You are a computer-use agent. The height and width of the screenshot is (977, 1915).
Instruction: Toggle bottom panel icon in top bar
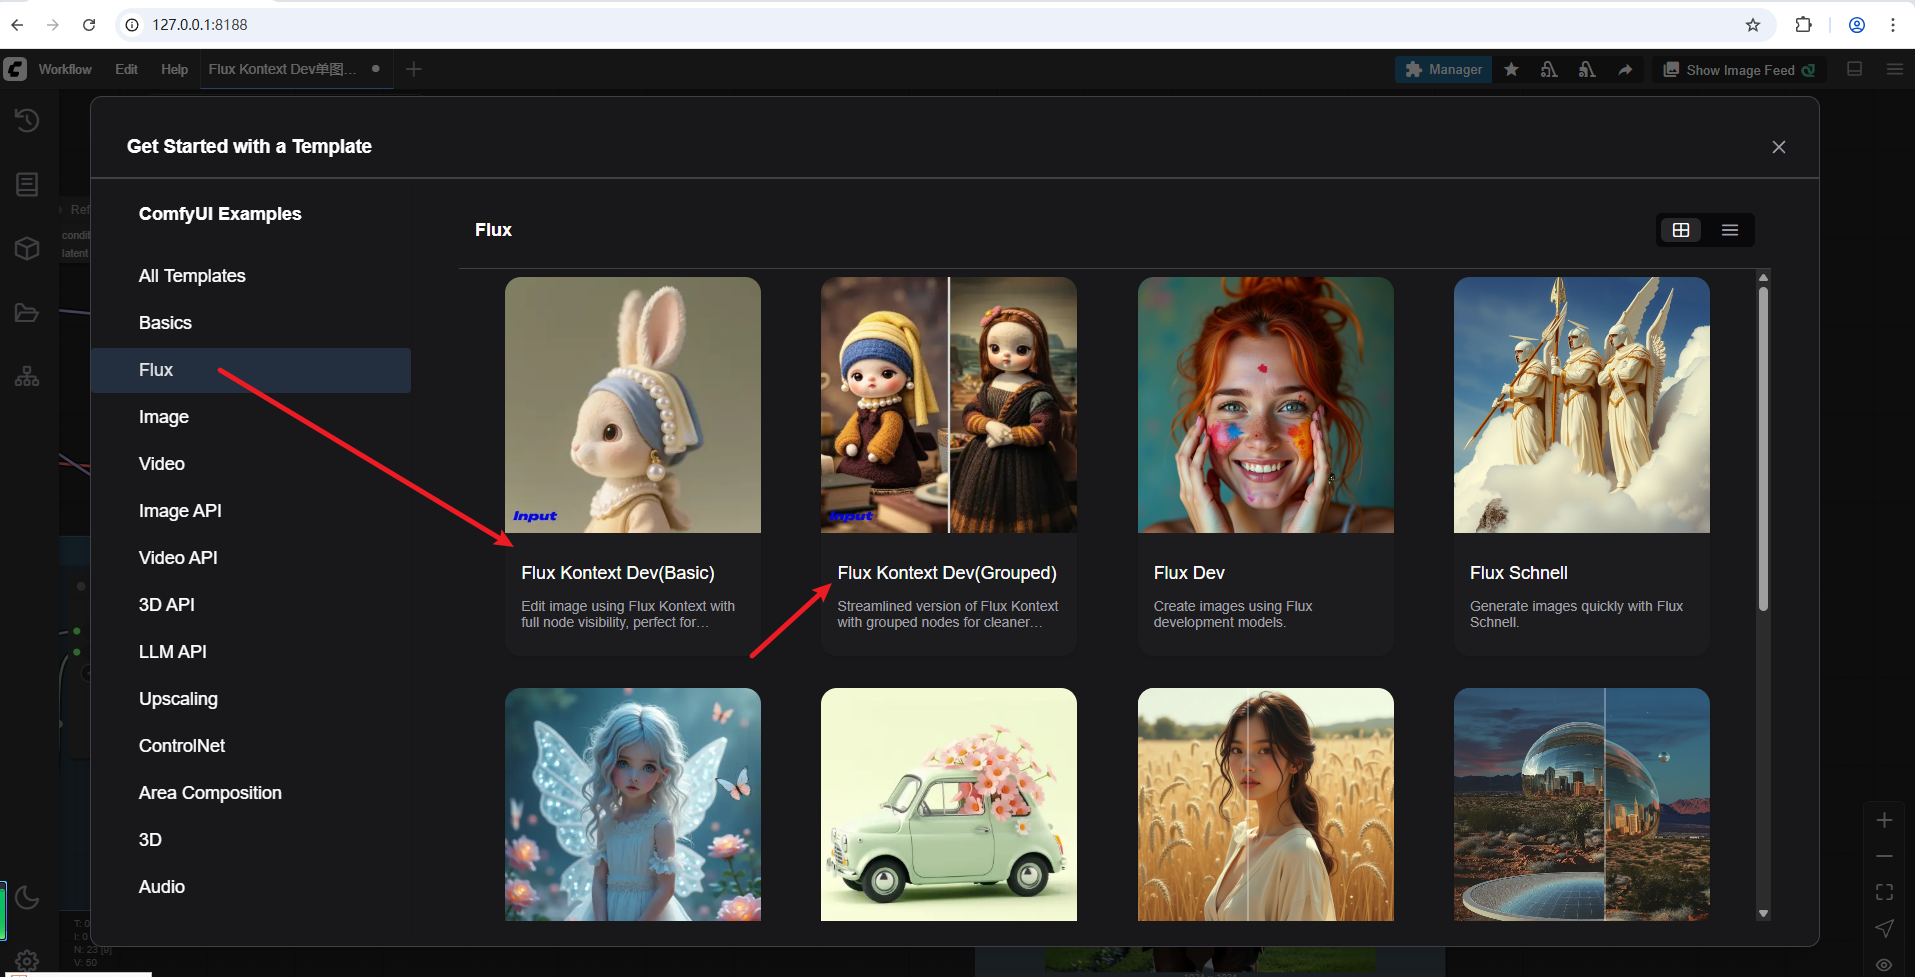1855,69
